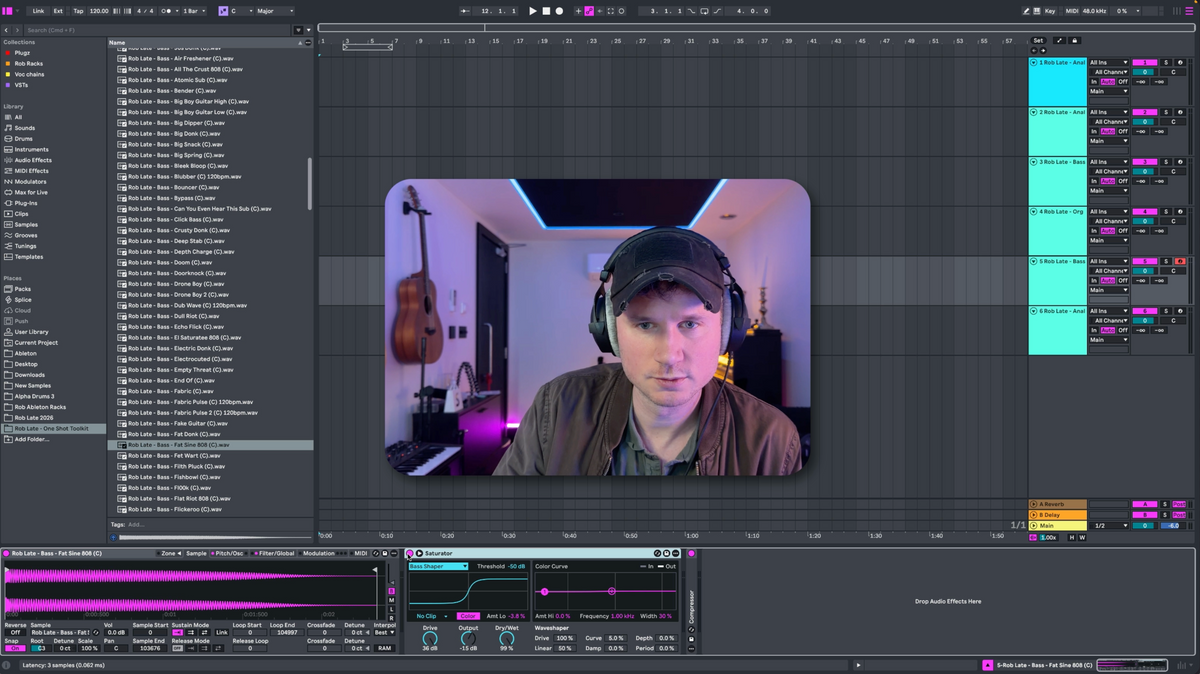This screenshot has height=674, width=1200.
Task: Click the previous locator arrow icon
Action: coord(1033,50)
